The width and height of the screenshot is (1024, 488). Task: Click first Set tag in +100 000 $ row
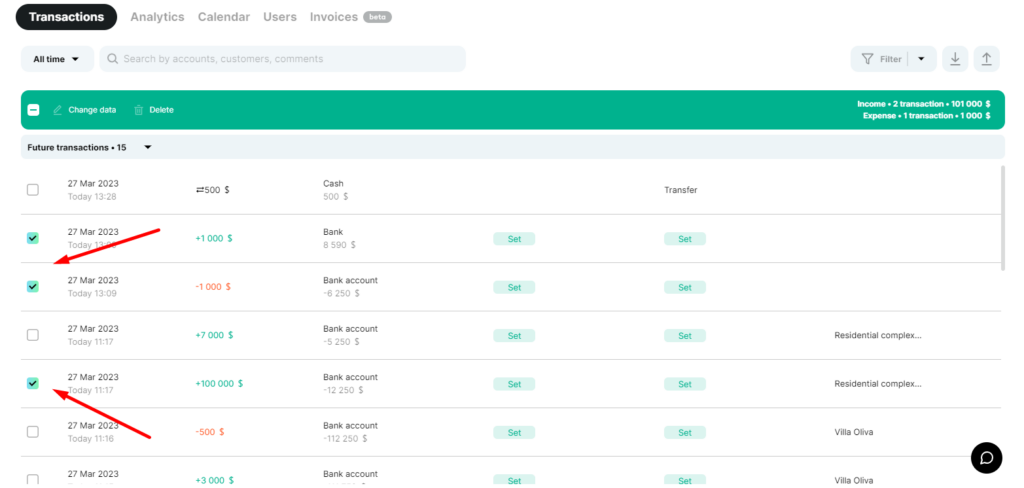pyautogui.click(x=514, y=384)
